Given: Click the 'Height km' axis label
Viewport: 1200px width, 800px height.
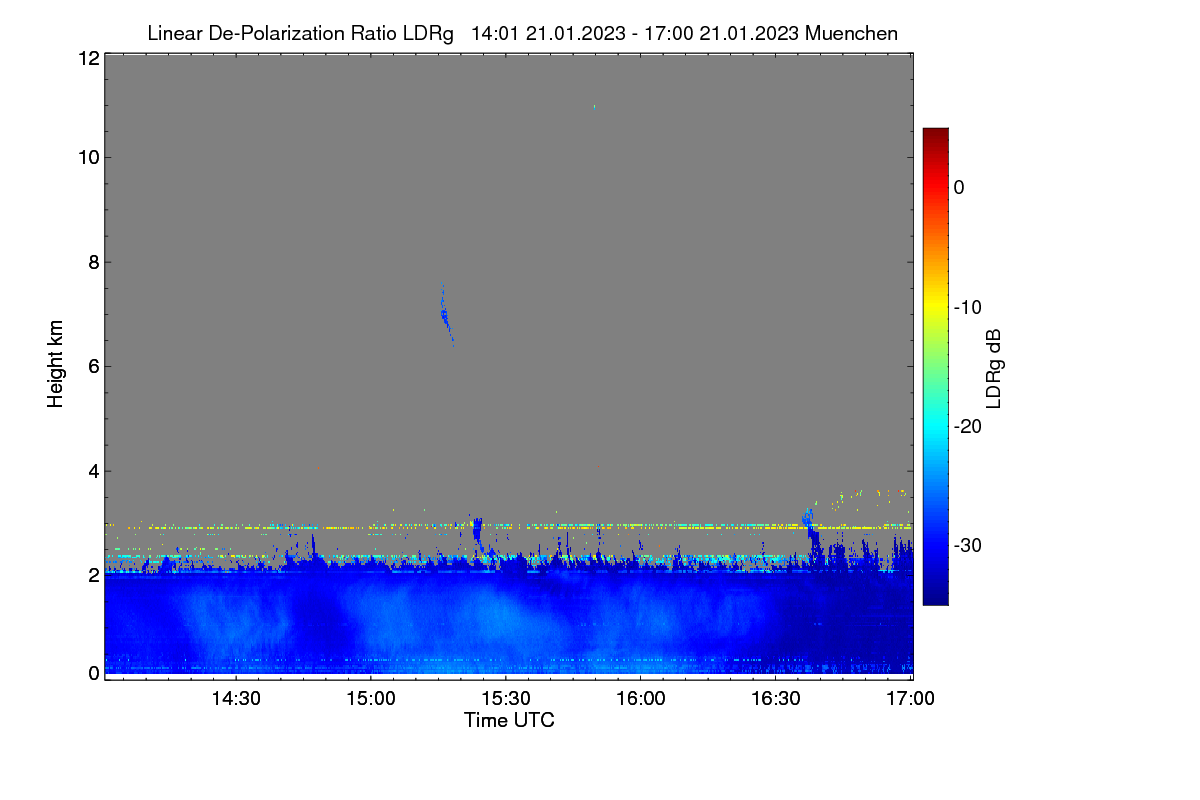Looking at the screenshot, I should pos(56,364).
